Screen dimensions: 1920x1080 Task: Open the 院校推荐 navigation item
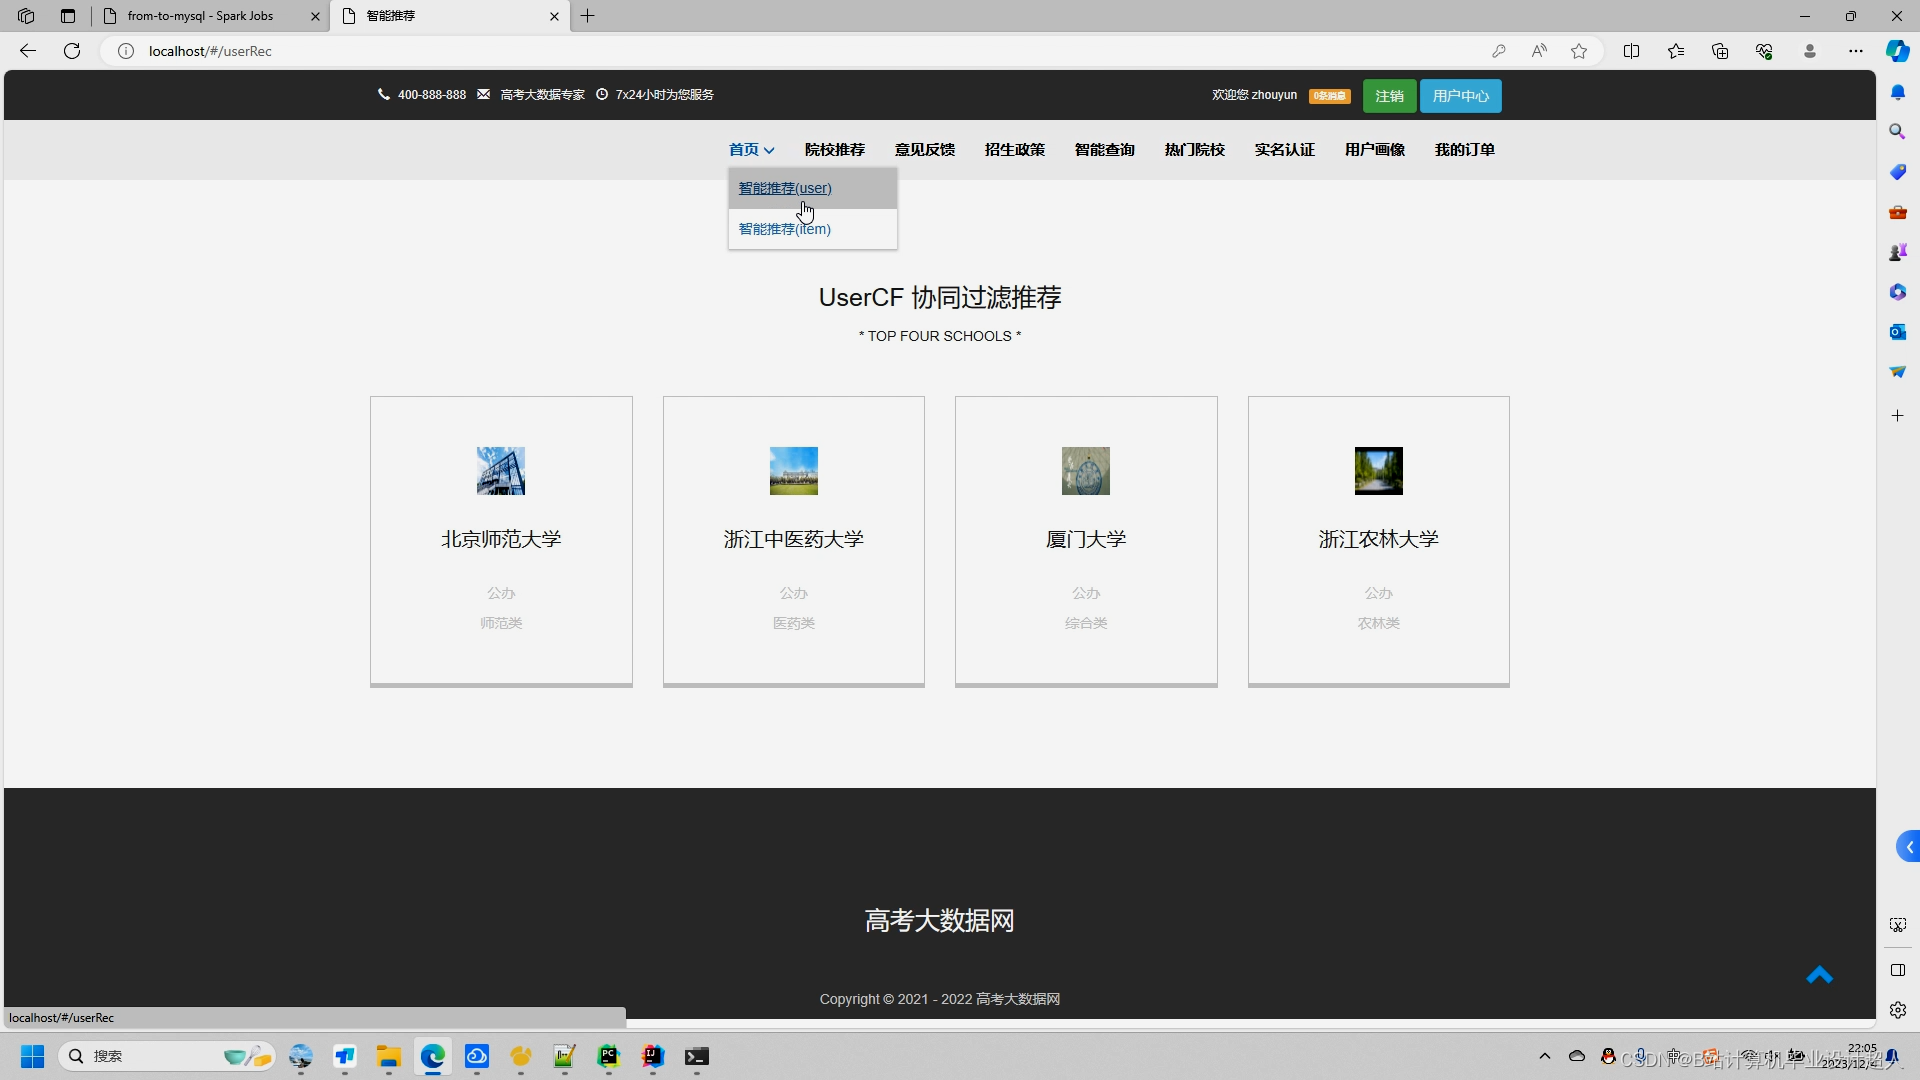(x=834, y=149)
